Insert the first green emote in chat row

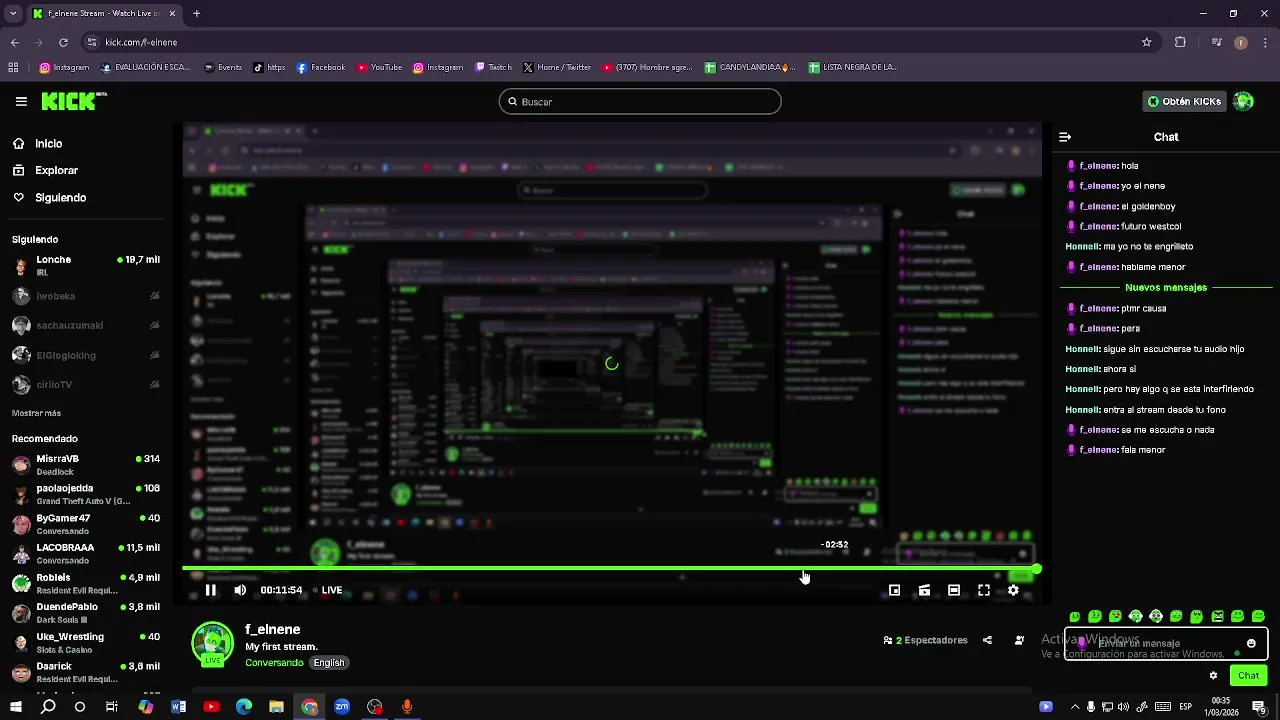(x=1075, y=617)
